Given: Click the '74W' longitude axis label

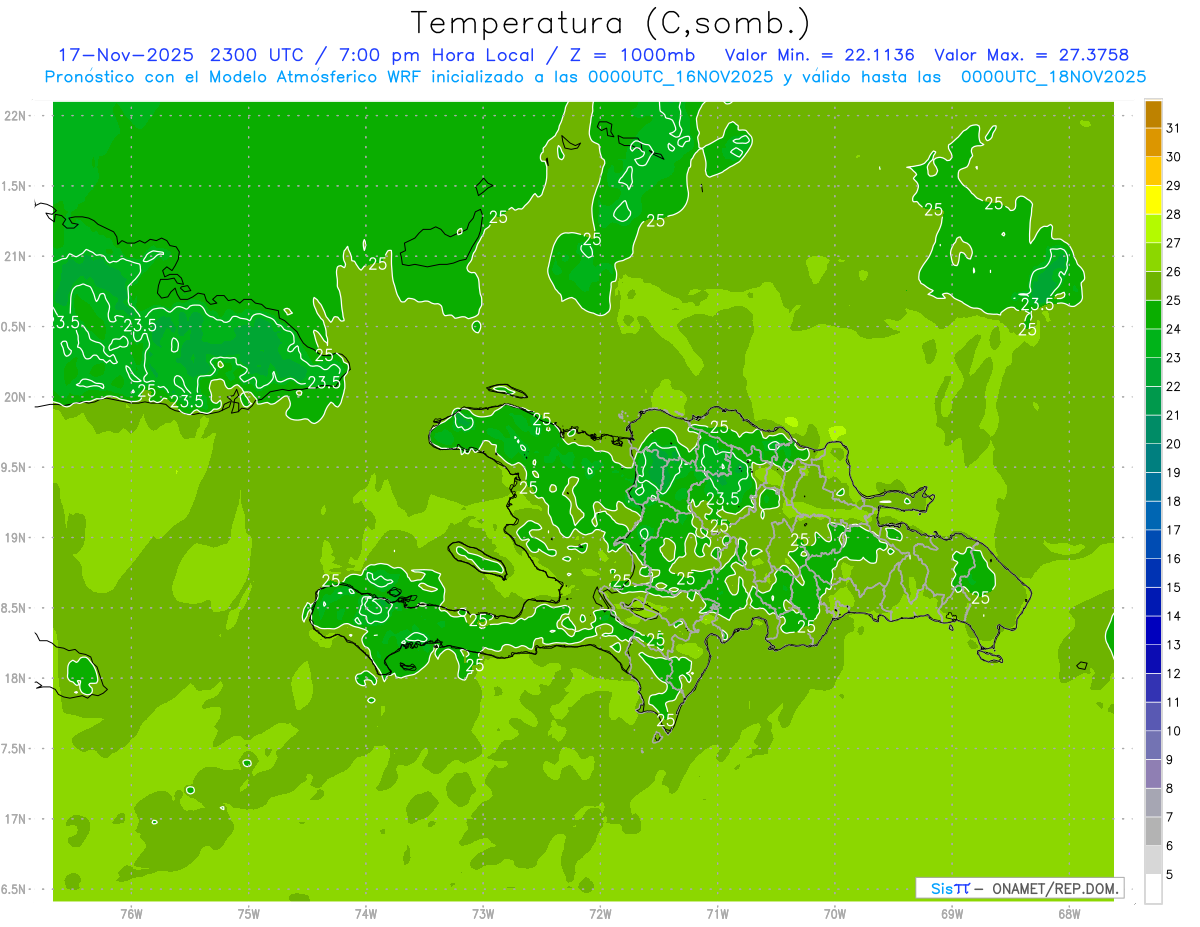Looking at the screenshot, I should 366,913.
